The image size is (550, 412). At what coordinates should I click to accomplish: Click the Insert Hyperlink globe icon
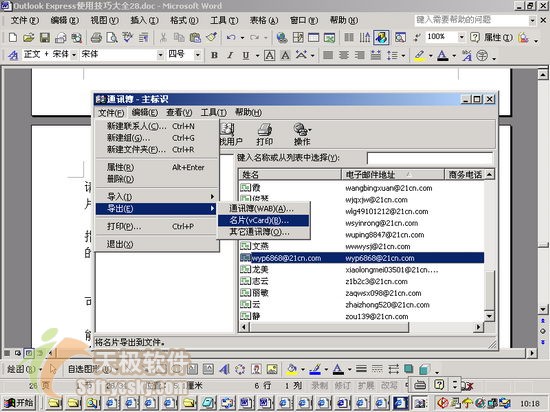282,37
